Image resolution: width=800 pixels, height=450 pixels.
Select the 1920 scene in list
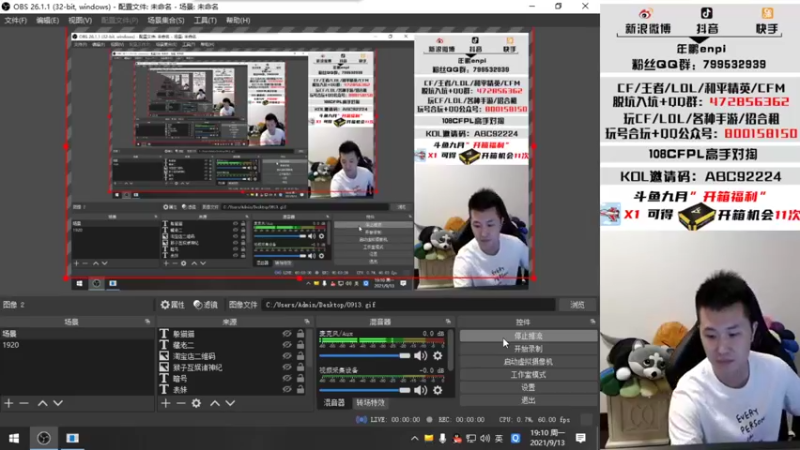(77, 345)
